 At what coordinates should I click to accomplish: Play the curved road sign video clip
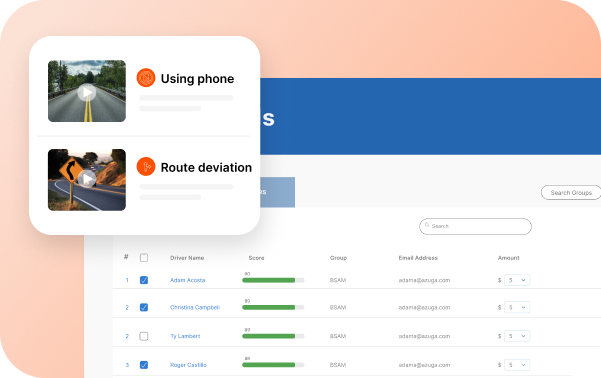[87, 179]
